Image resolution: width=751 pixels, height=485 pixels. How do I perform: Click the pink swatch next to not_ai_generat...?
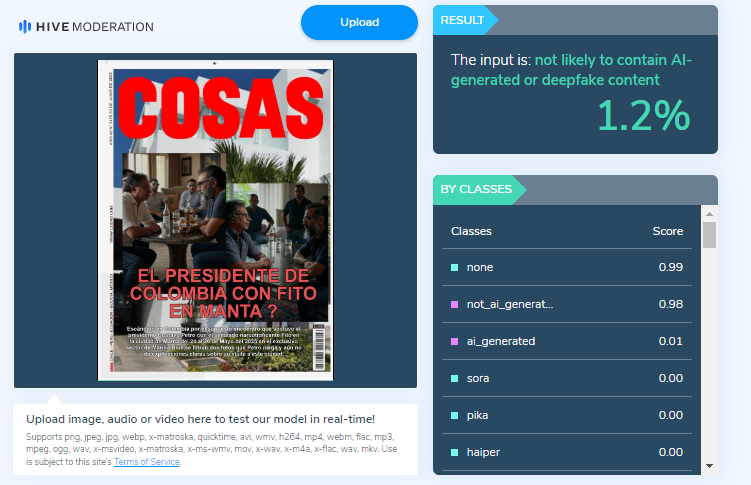point(455,304)
